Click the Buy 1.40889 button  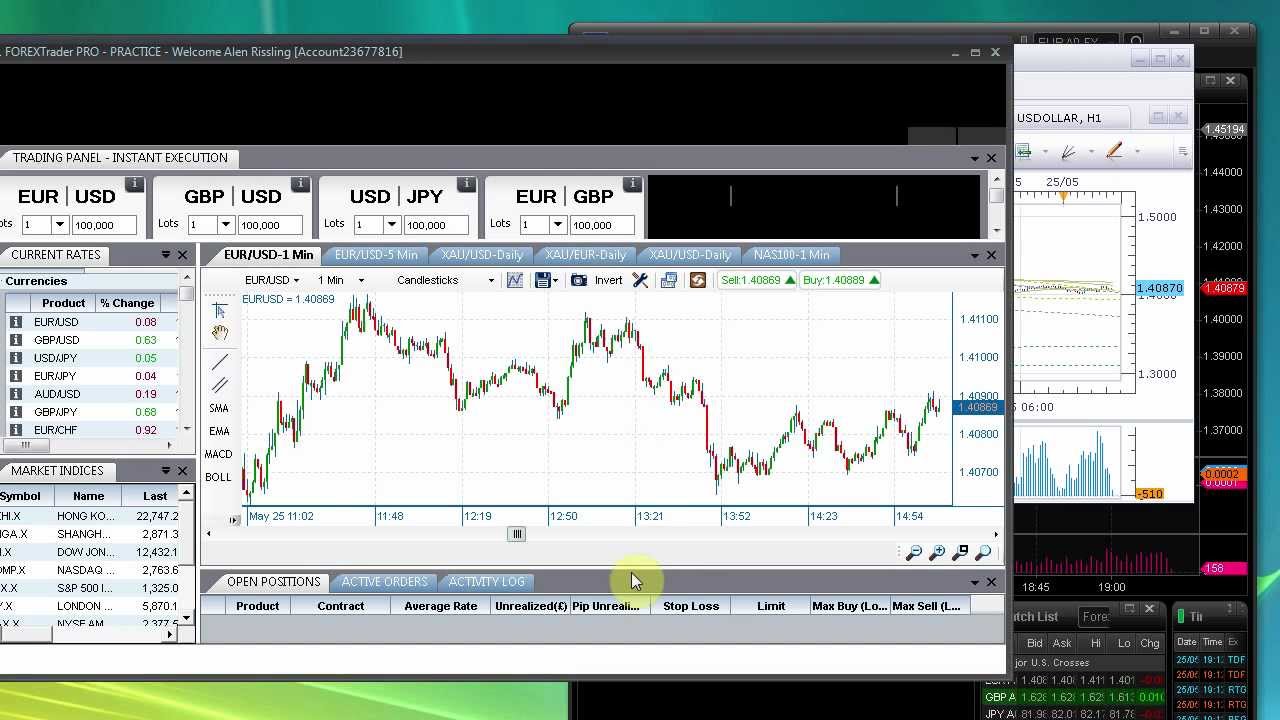pos(841,280)
